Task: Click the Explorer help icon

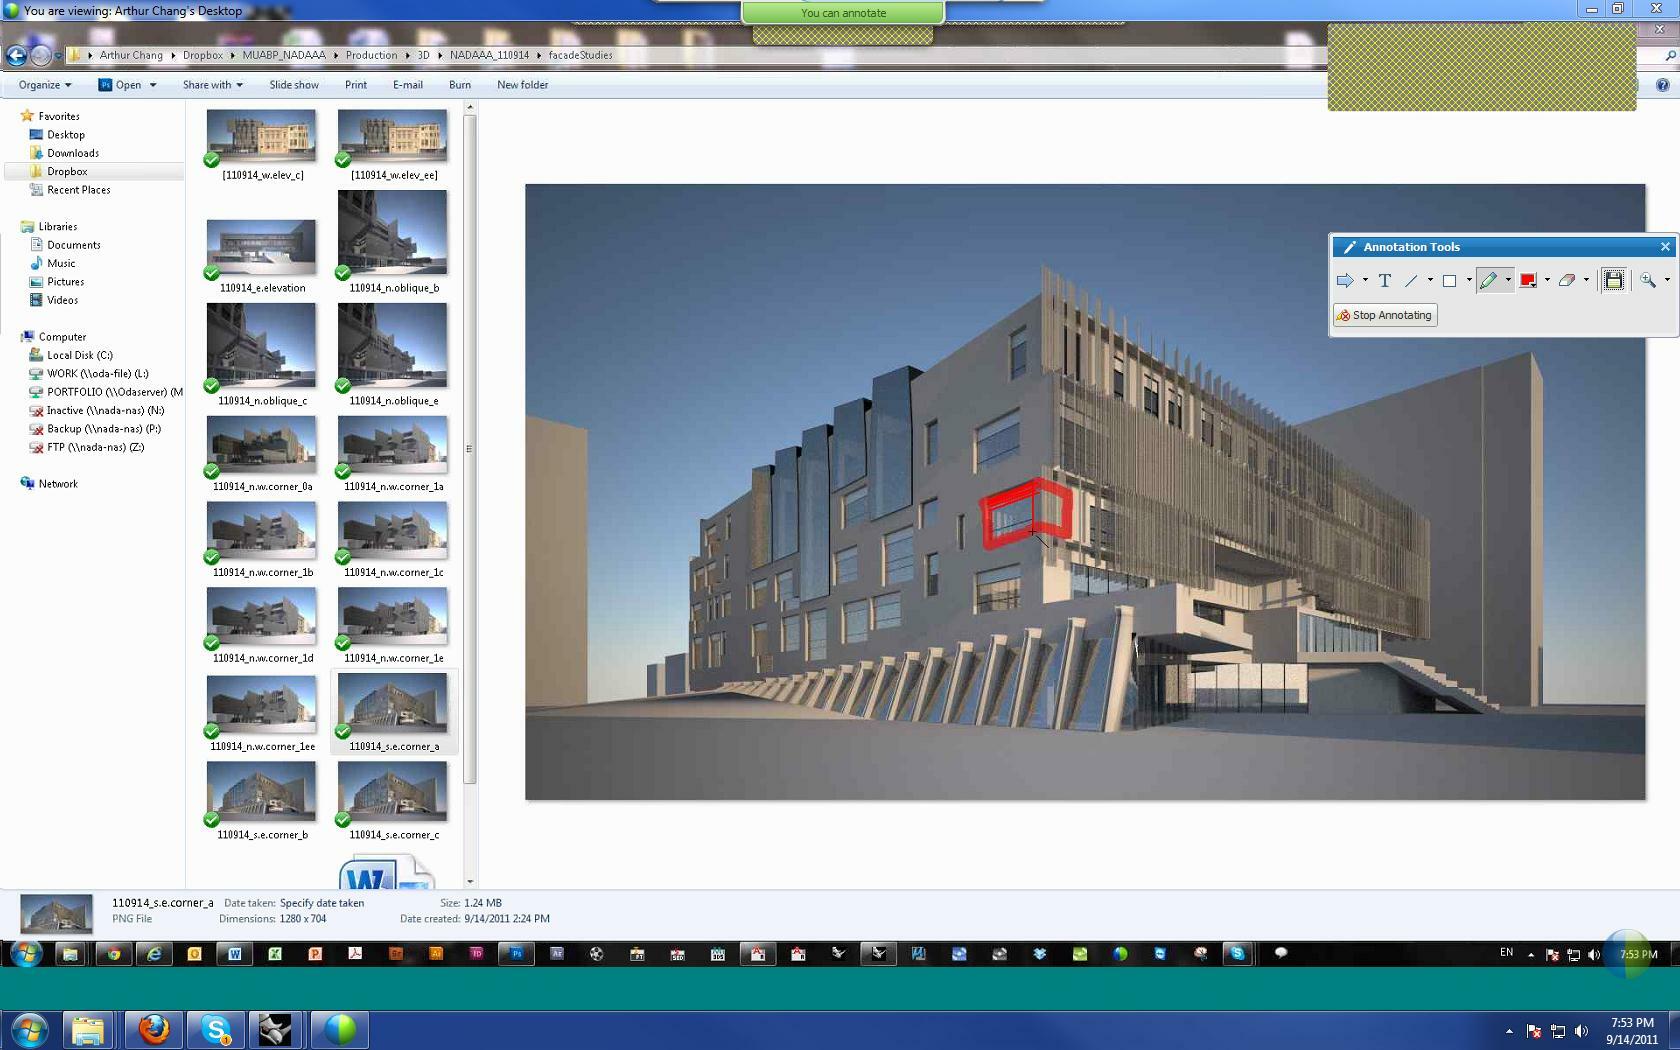Action: click(1663, 85)
